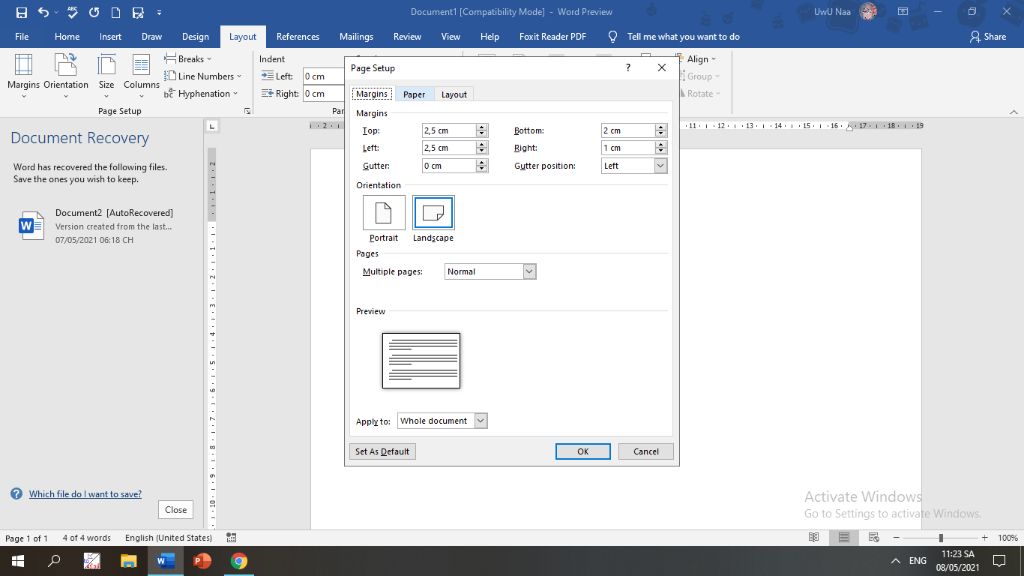Zoom out with the minus button

[896, 537]
